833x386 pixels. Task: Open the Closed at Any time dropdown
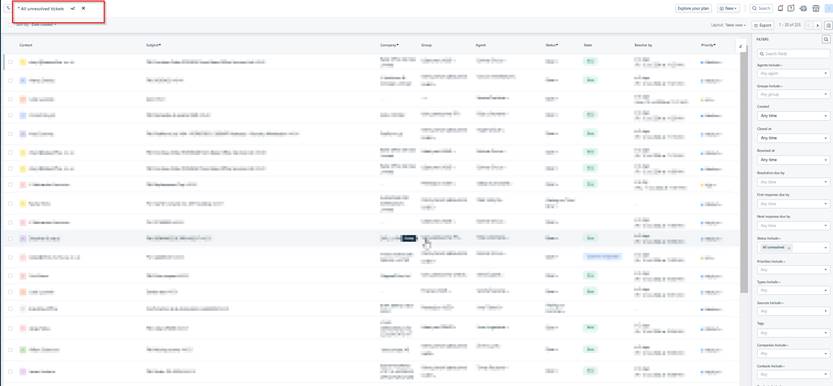793,138
